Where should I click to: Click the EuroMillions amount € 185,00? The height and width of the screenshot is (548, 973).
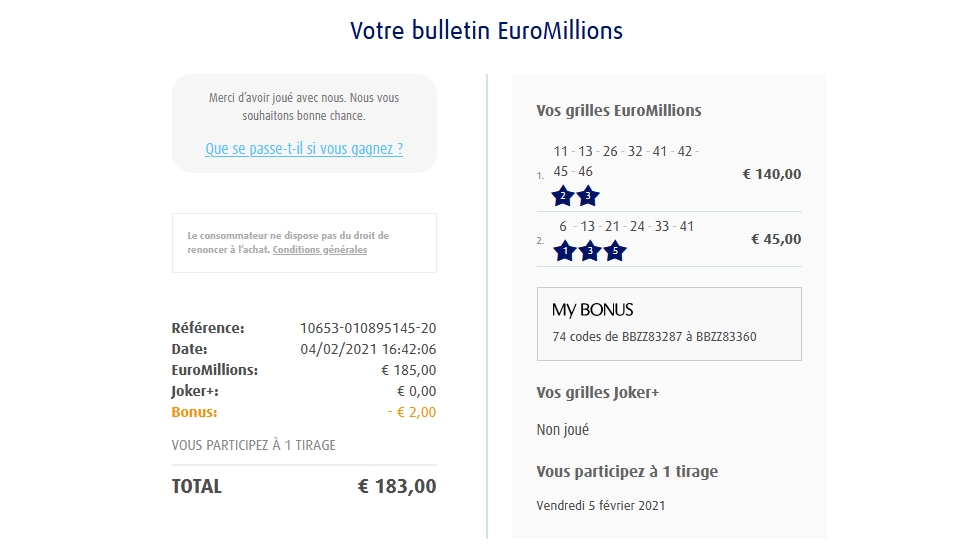pos(409,370)
